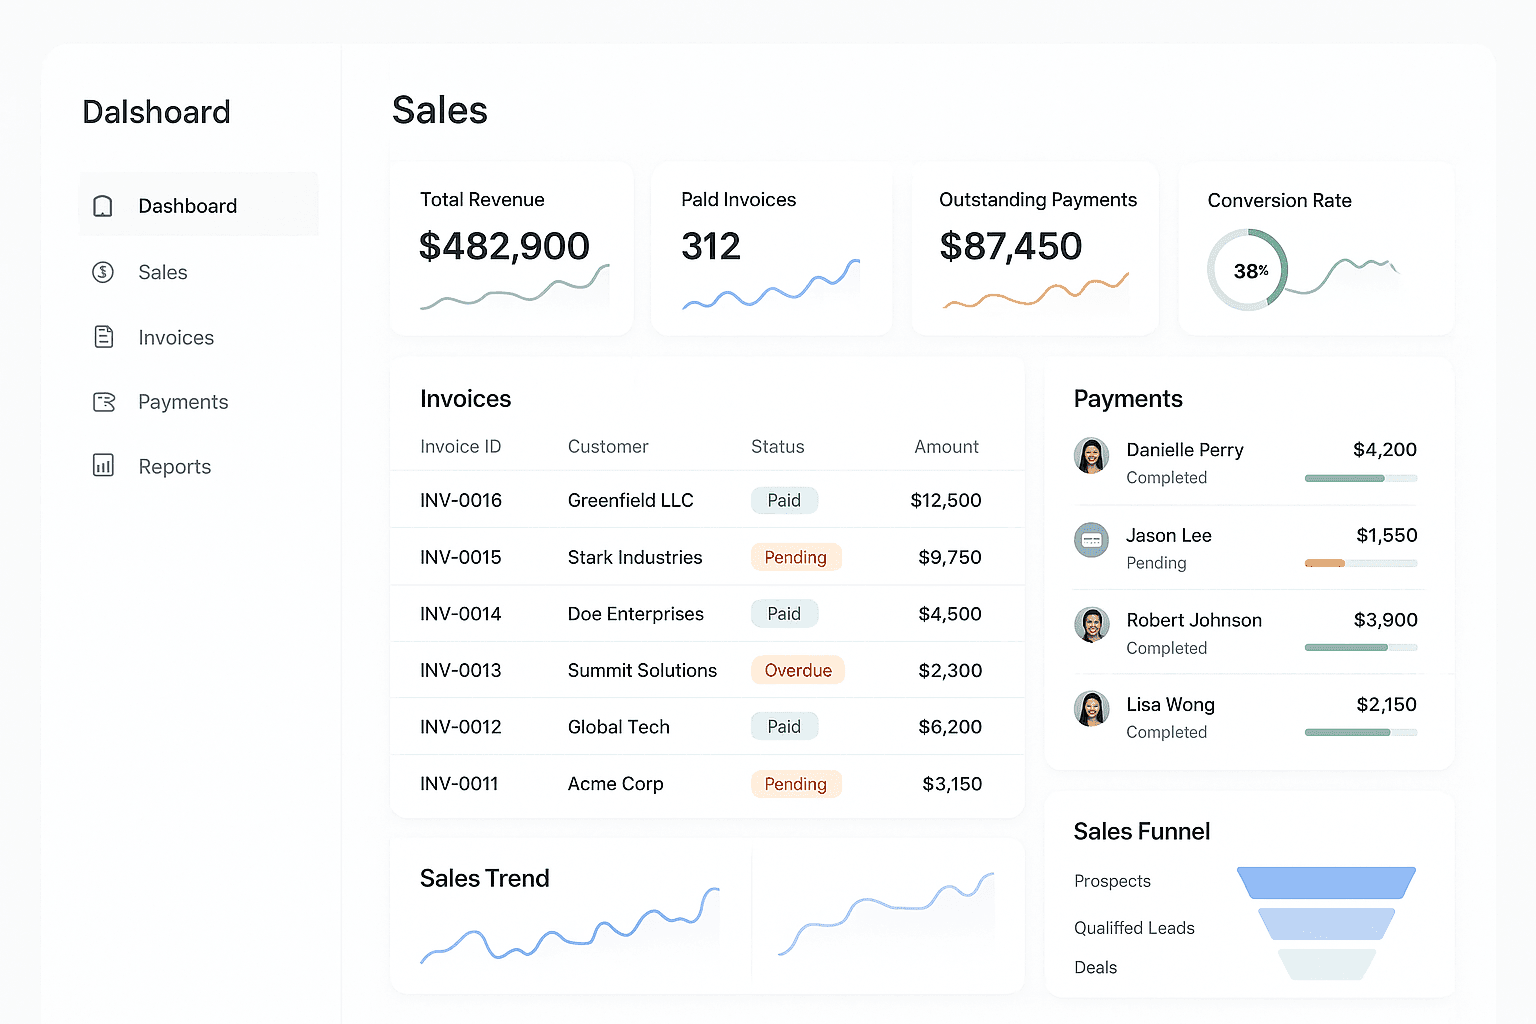Image resolution: width=1536 pixels, height=1024 pixels.
Task: Click the Total Revenue summary card
Action: [x=511, y=247]
